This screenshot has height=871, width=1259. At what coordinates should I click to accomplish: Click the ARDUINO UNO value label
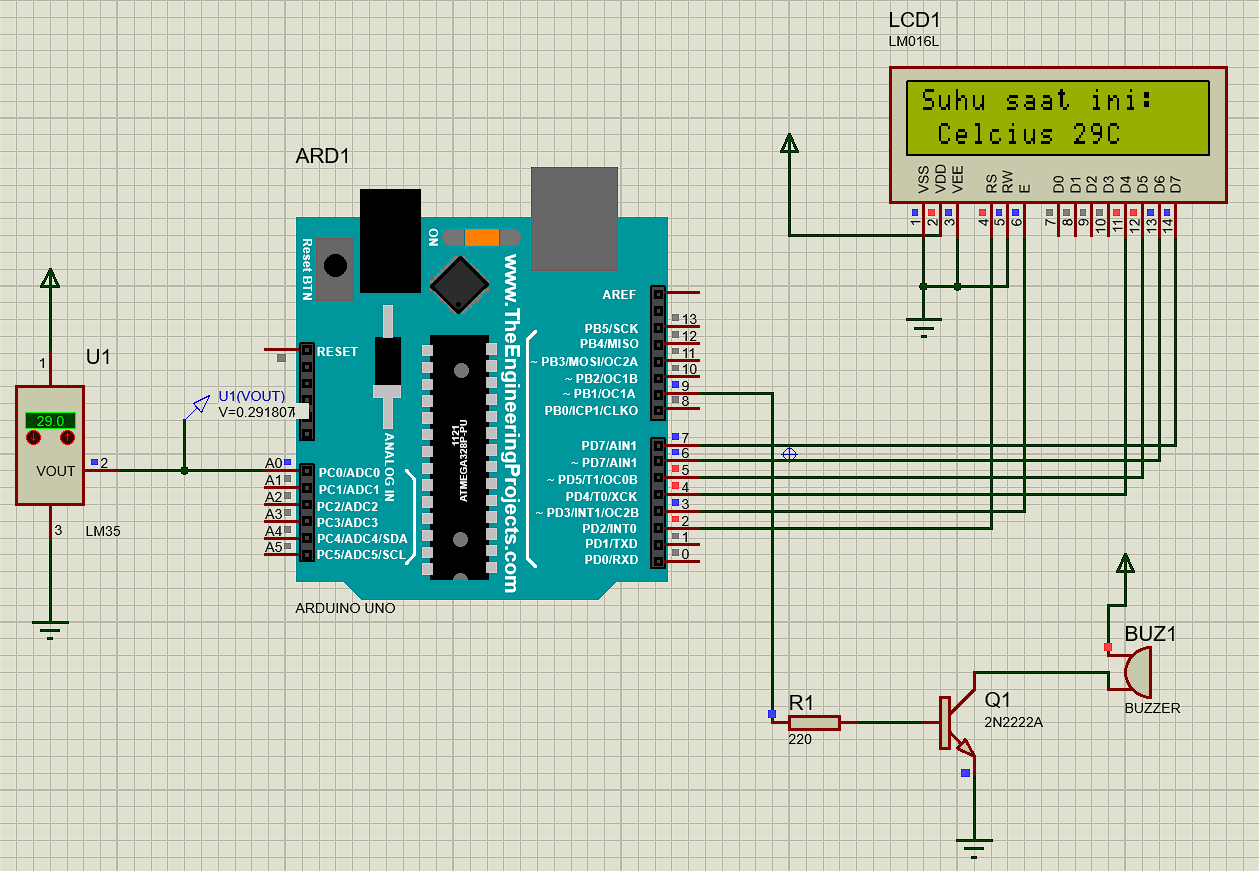click(x=346, y=608)
